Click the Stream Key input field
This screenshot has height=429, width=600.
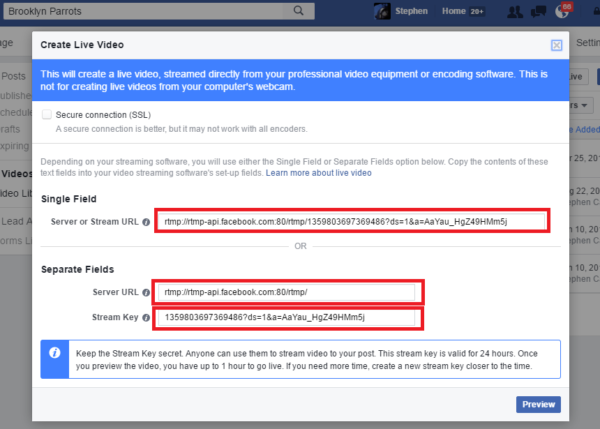click(x=287, y=317)
